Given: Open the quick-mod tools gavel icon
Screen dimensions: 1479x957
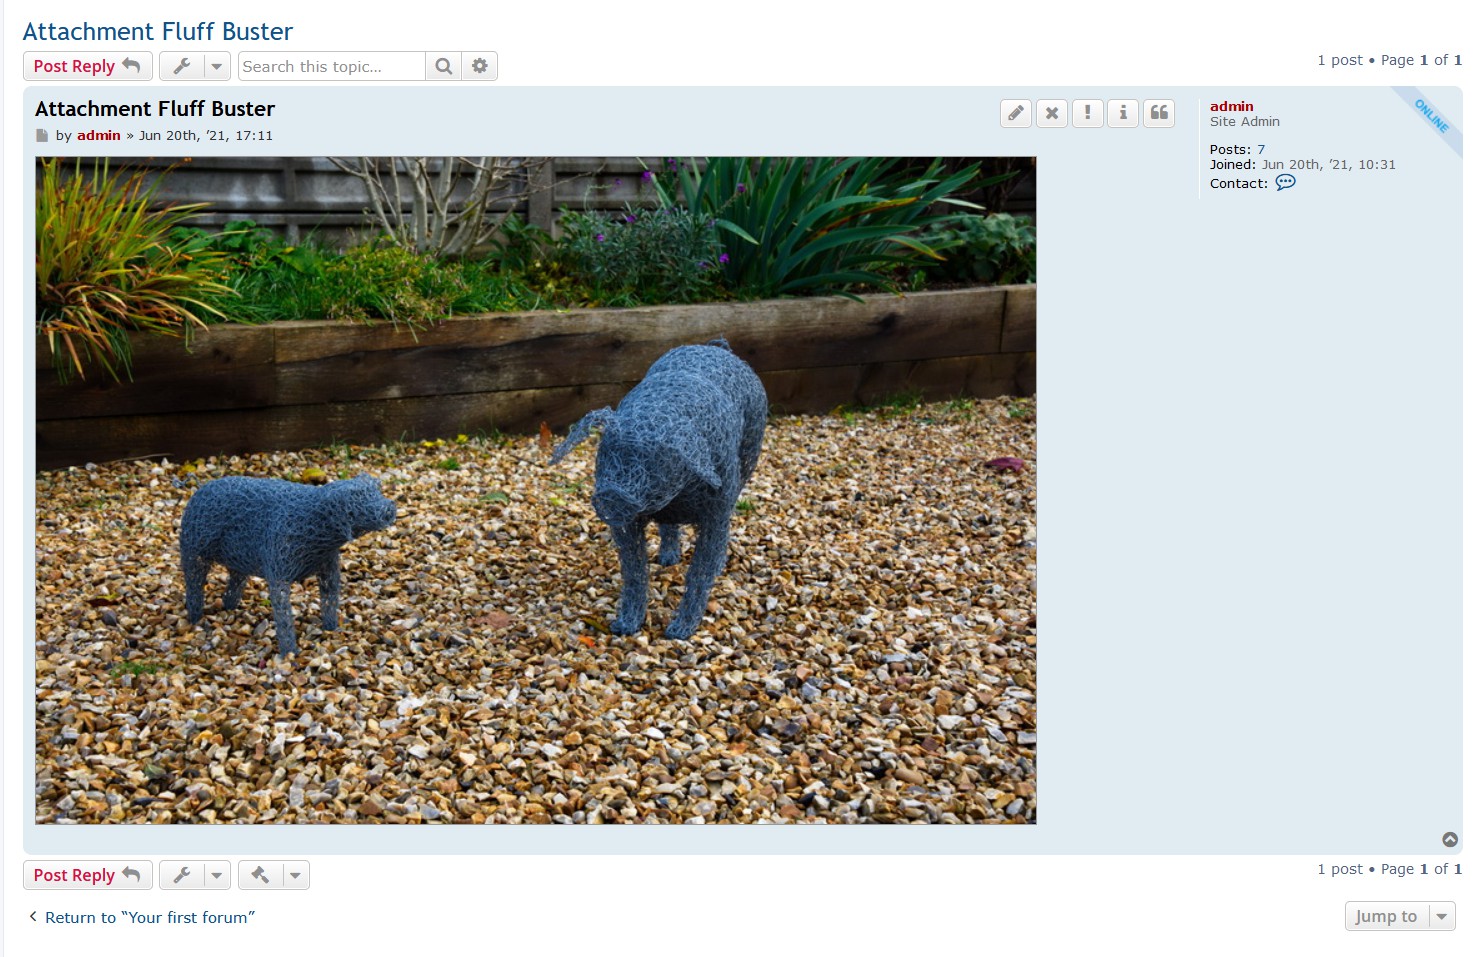Looking at the screenshot, I should click(260, 875).
